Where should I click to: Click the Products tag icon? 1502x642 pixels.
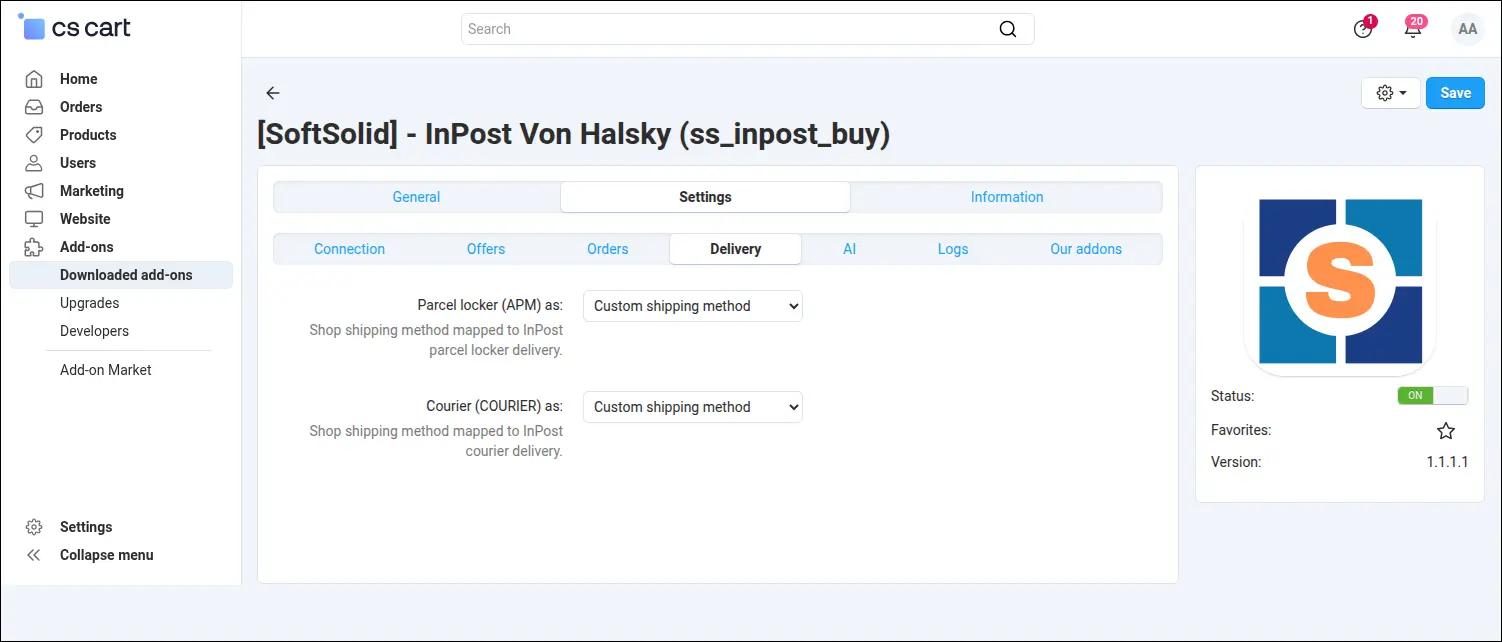[x=34, y=135]
